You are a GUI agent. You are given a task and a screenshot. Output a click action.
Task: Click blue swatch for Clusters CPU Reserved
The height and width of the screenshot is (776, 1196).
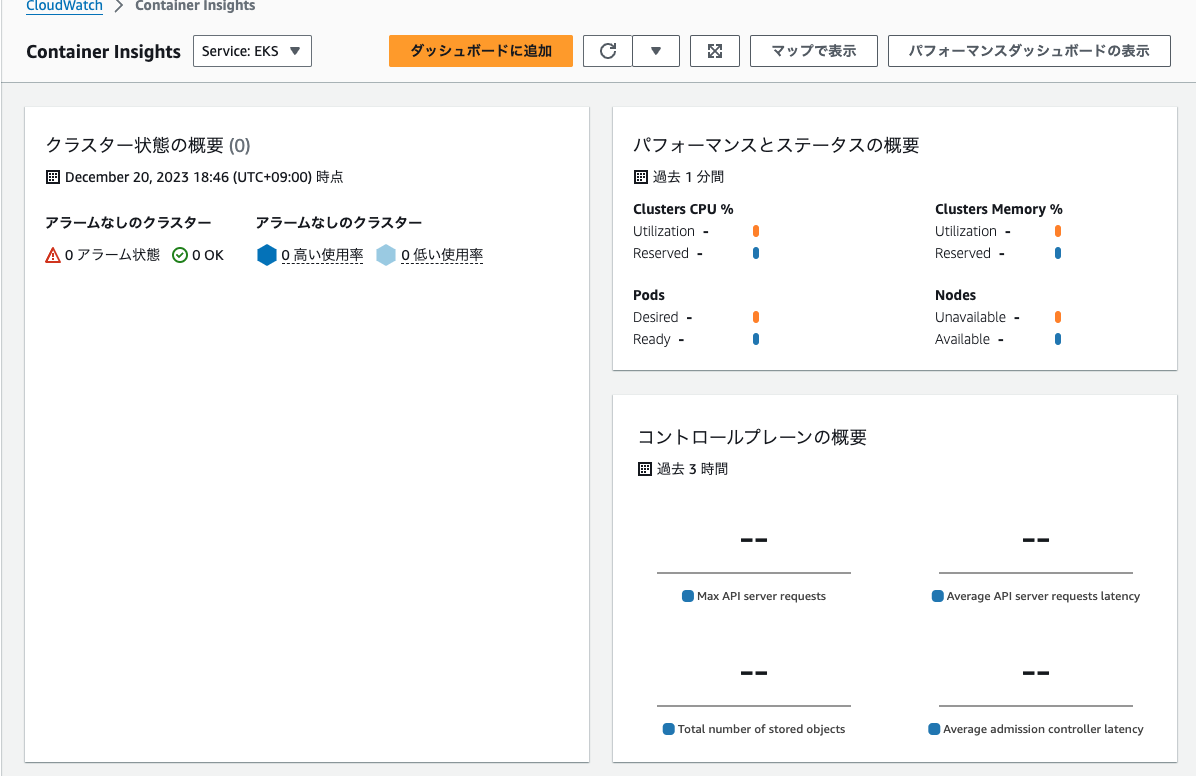click(x=756, y=253)
